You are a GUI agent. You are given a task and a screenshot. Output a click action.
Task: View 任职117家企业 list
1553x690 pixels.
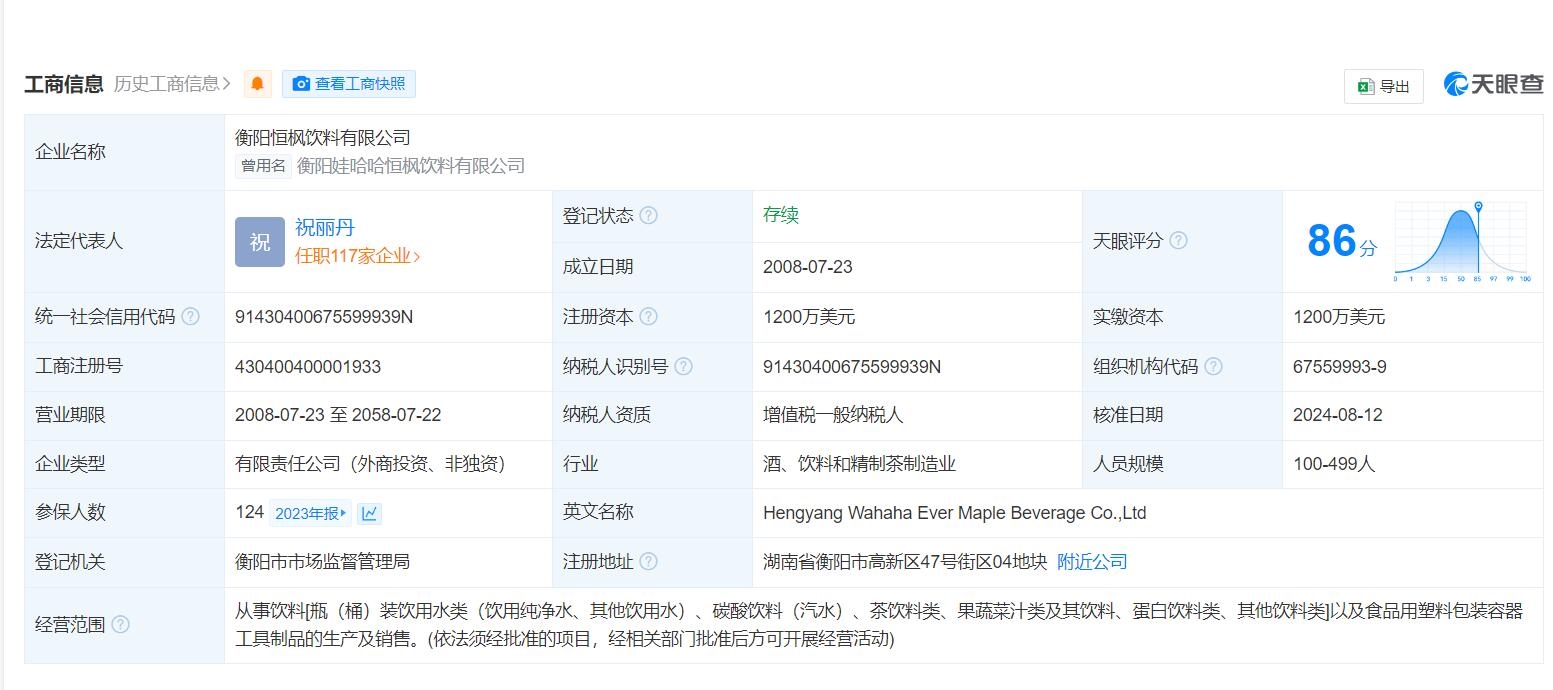tap(357, 256)
